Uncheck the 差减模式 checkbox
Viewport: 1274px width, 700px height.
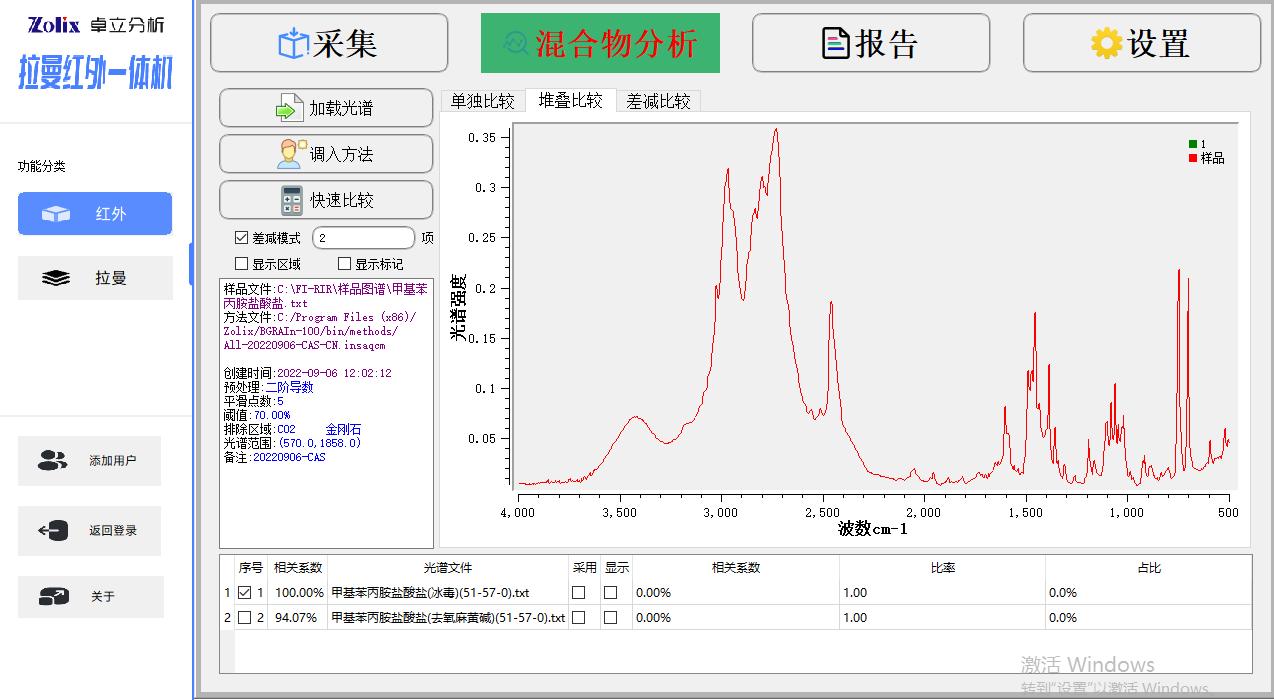(241, 238)
